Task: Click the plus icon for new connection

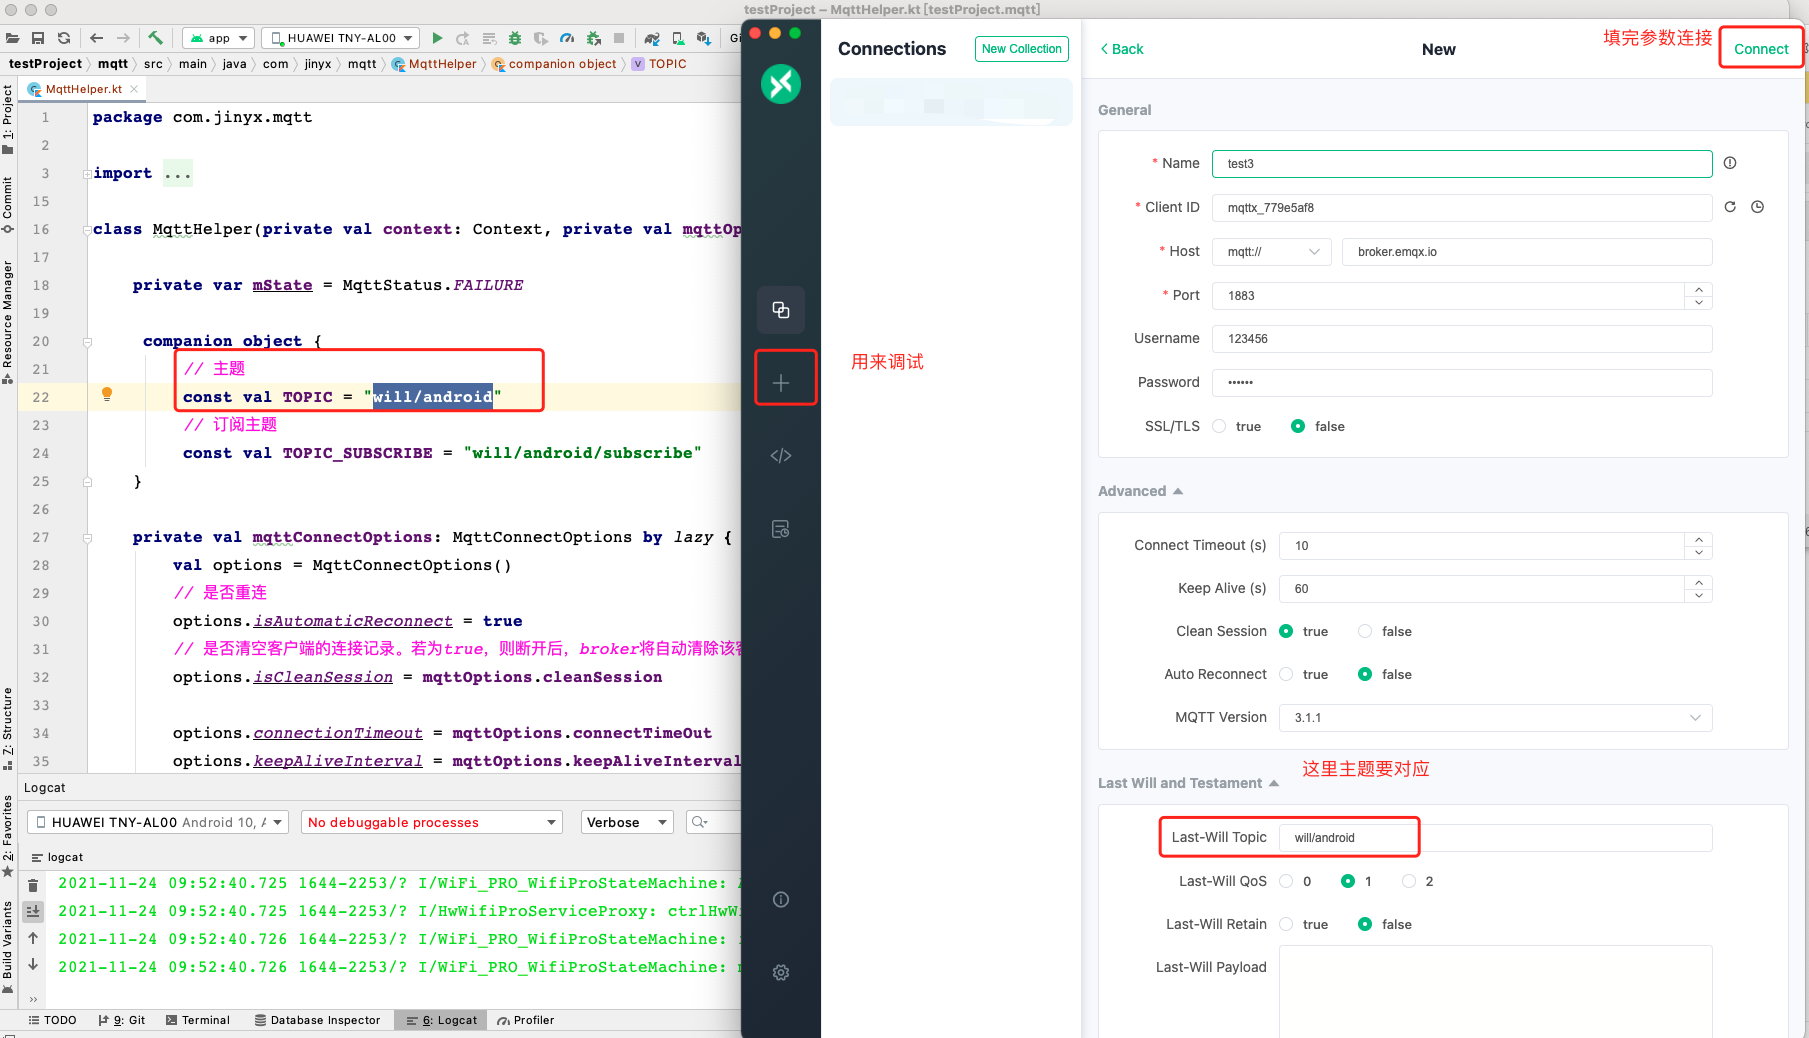Action: [x=781, y=383]
